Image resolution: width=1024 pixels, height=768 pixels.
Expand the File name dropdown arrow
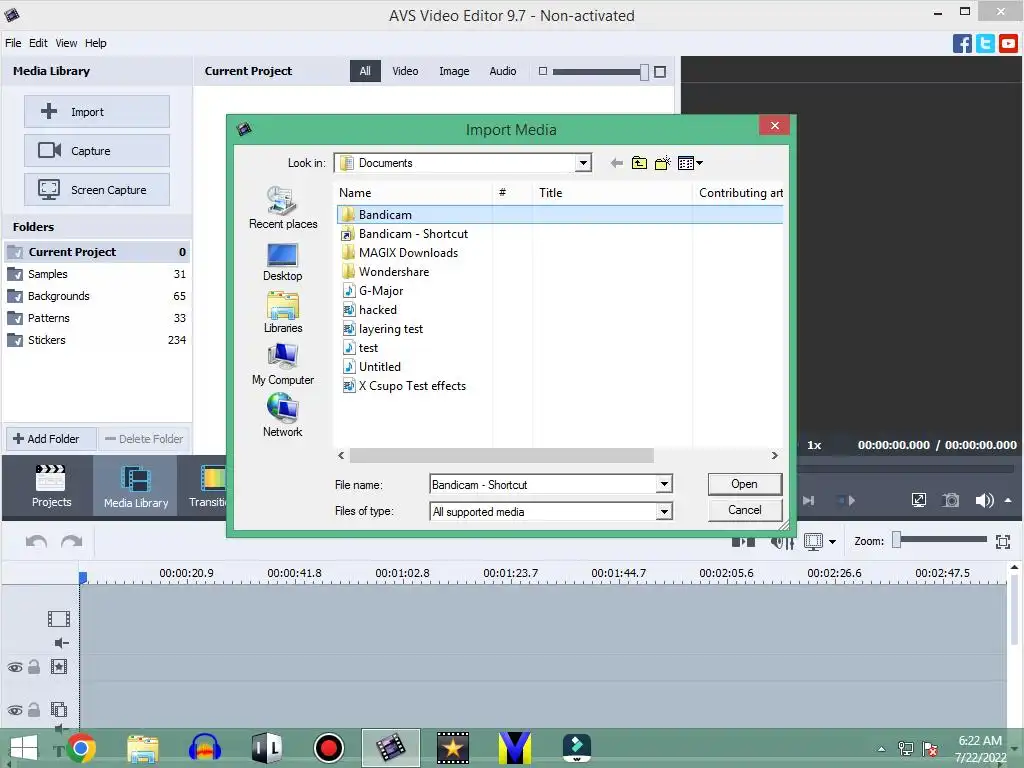tap(664, 484)
